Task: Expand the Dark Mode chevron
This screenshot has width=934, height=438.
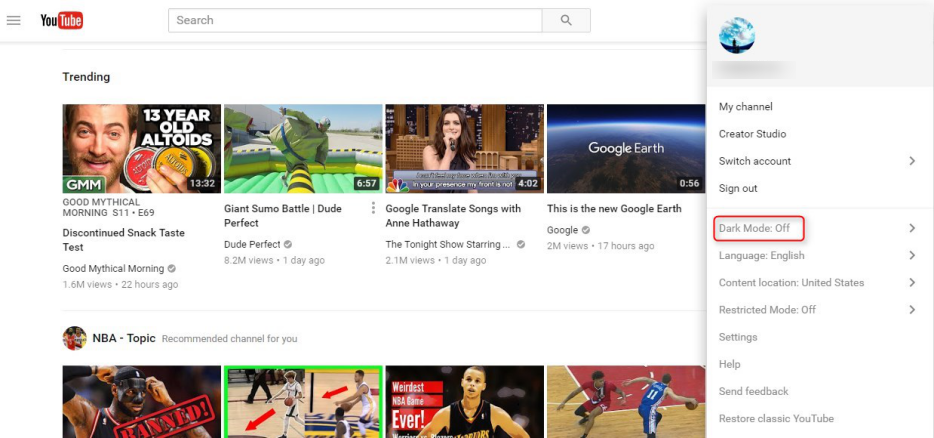Action: coord(912,228)
